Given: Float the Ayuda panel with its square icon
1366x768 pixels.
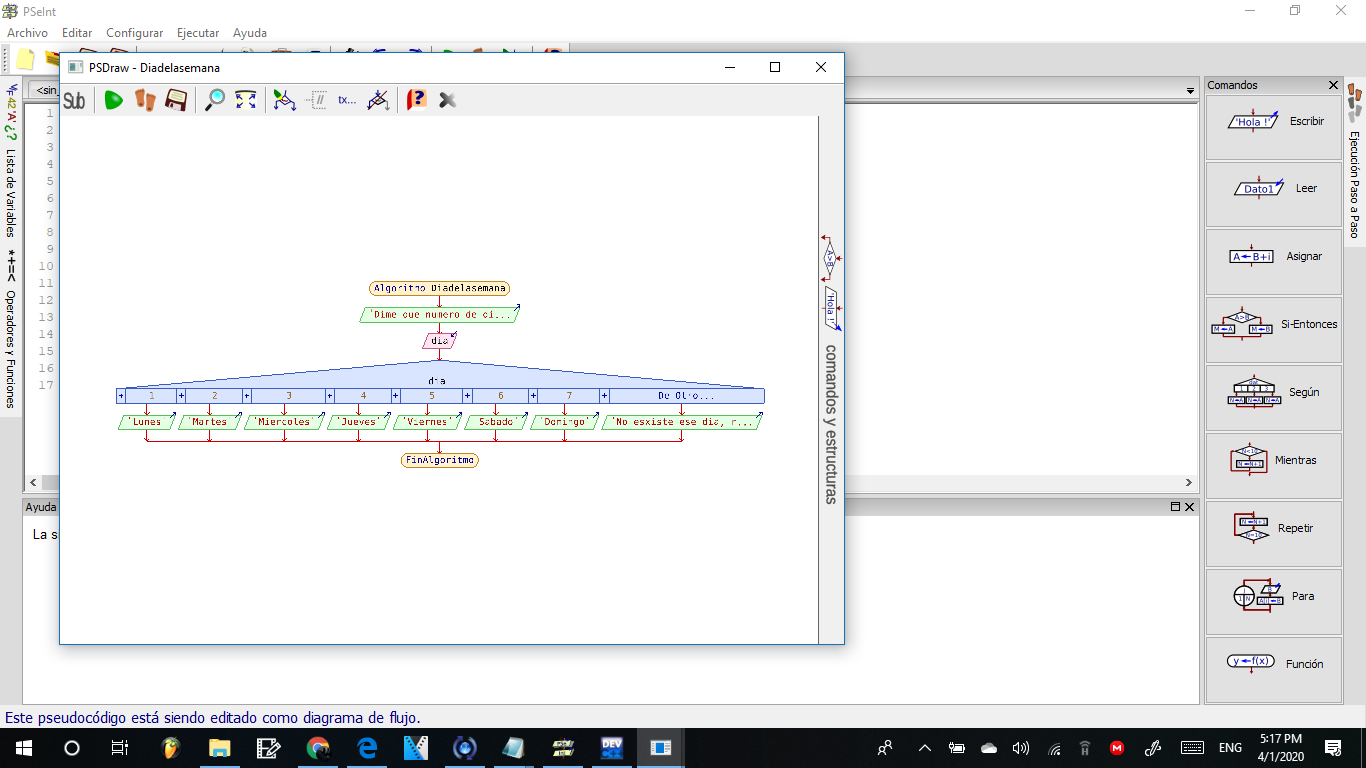Looking at the screenshot, I should coord(1175,507).
